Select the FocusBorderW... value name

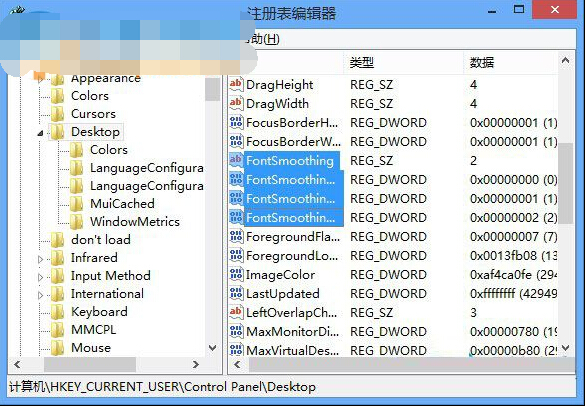click(293, 142)
